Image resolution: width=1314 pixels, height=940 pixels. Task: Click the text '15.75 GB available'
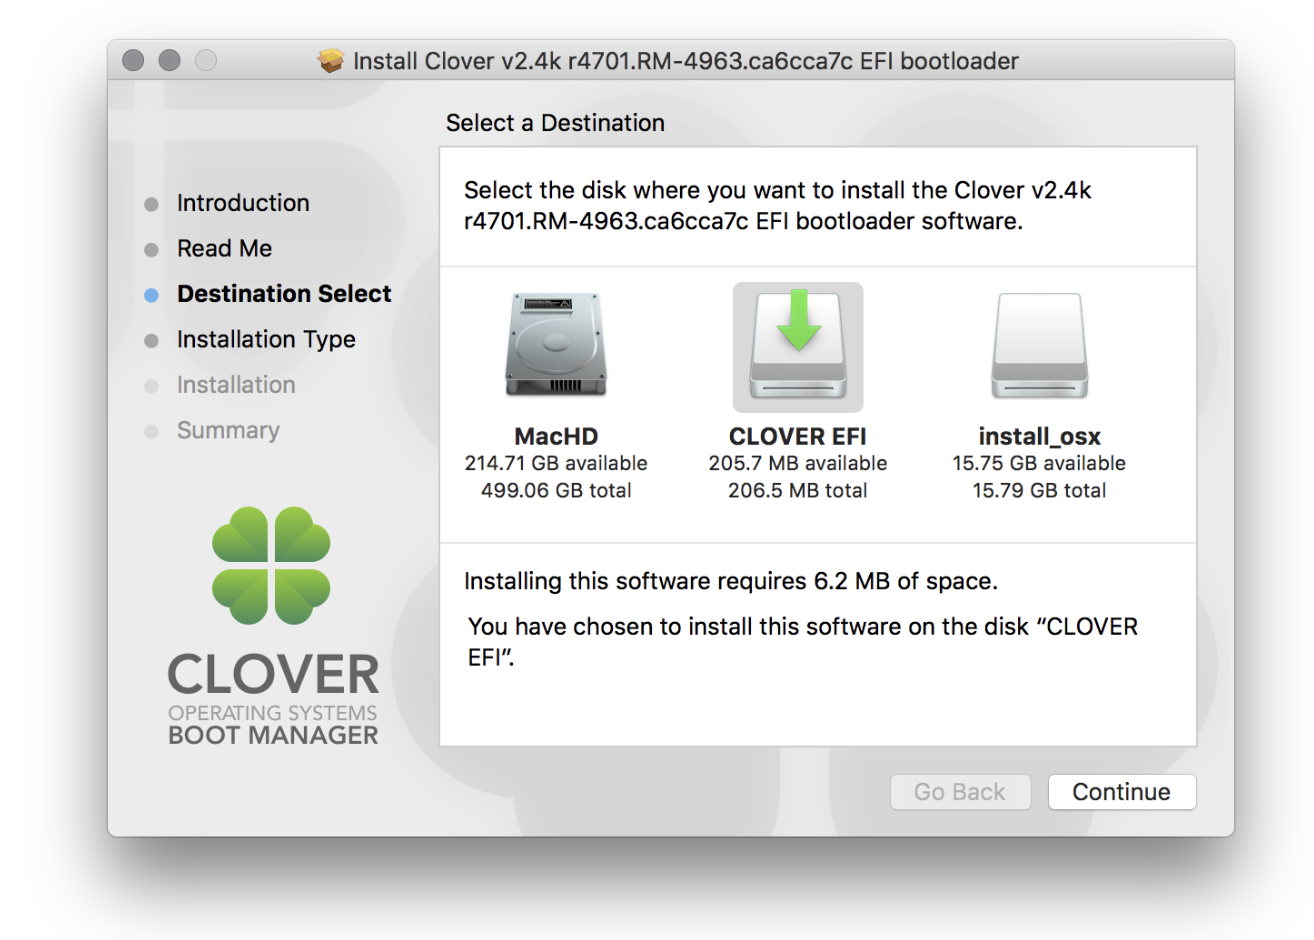point(1039,463)
